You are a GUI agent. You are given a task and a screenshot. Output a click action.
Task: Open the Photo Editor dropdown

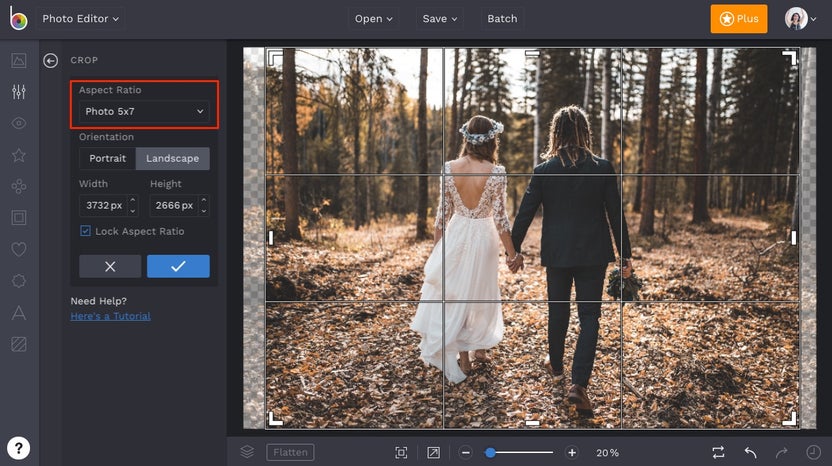tap(80, 18)
